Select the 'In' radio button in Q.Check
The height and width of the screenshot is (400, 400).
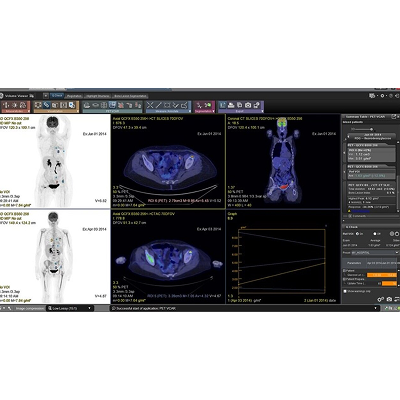(357, 234)
